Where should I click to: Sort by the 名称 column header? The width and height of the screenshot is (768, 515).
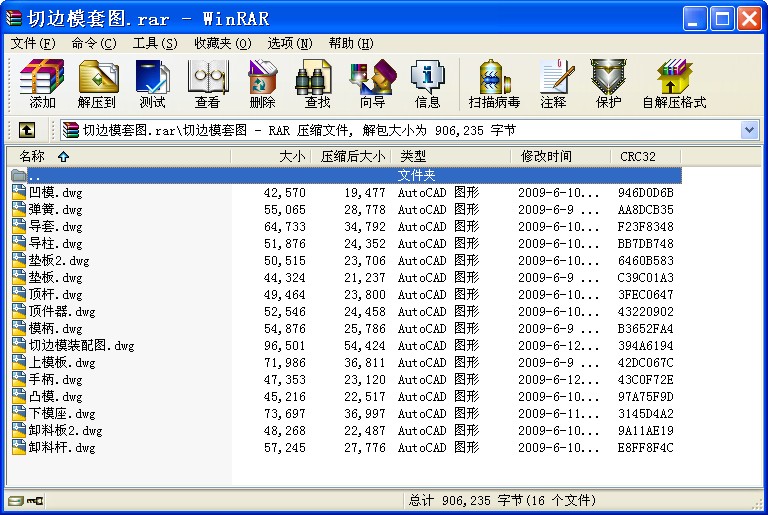[120, 156]
